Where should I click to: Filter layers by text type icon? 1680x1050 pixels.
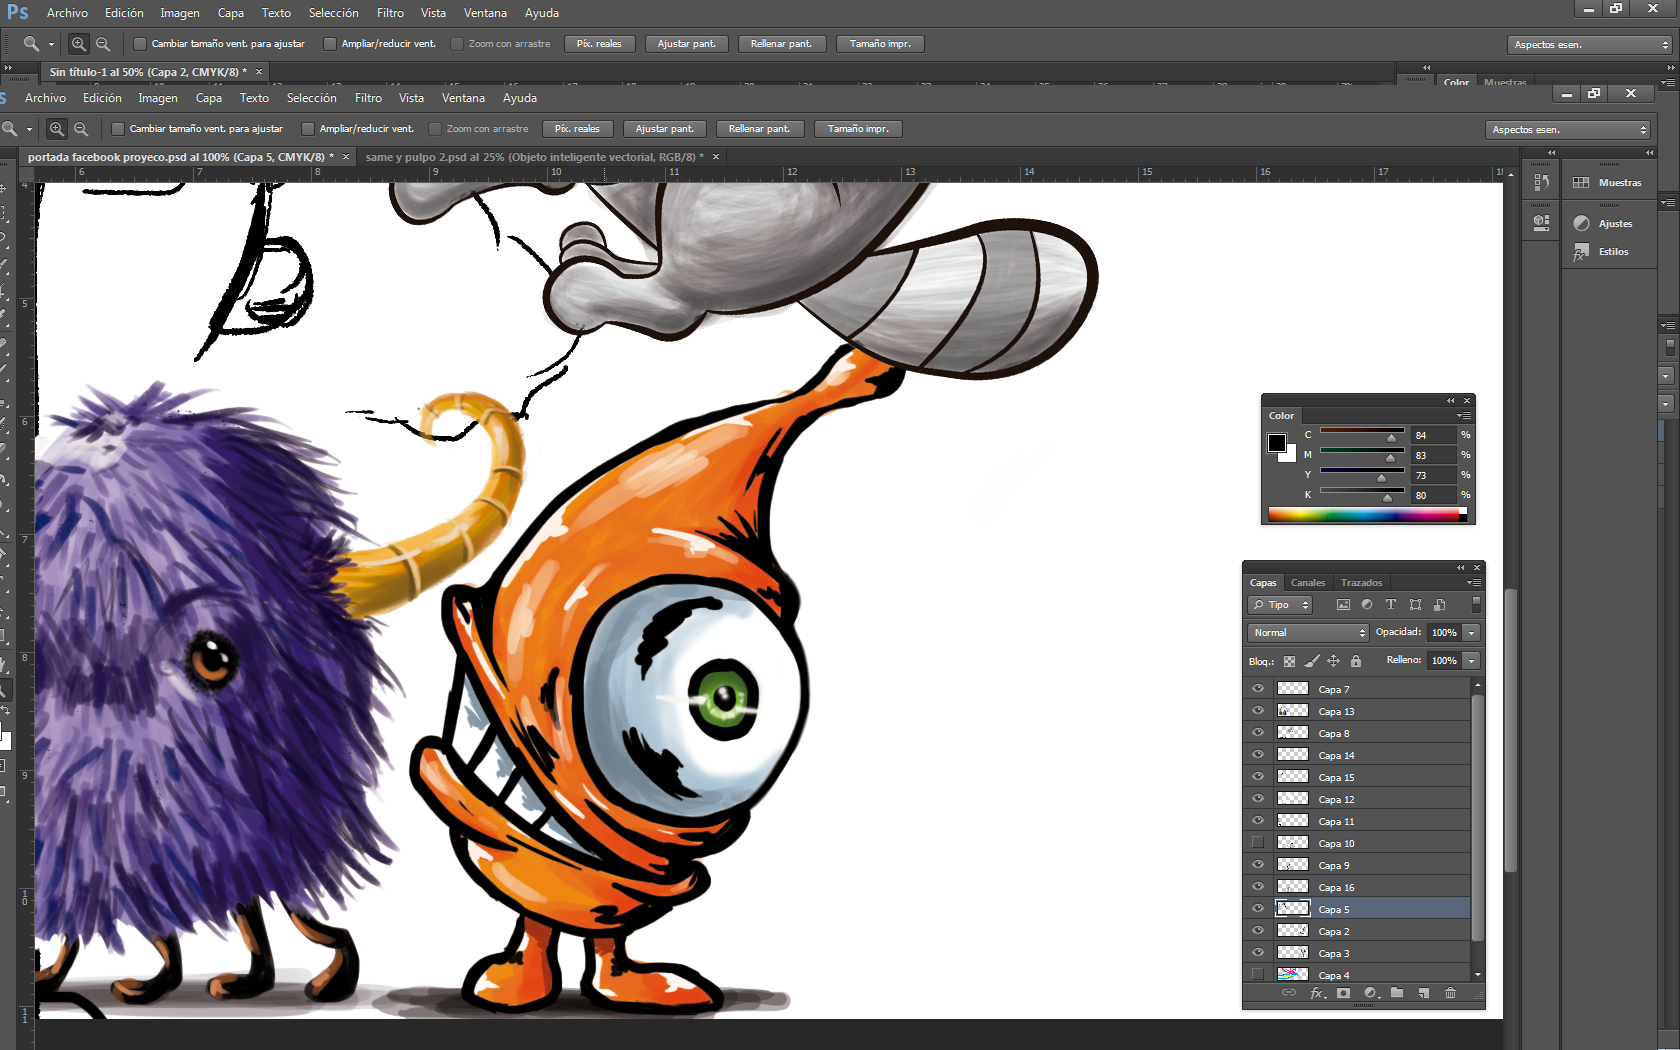pyautogui.click(x=1390, y=605)
